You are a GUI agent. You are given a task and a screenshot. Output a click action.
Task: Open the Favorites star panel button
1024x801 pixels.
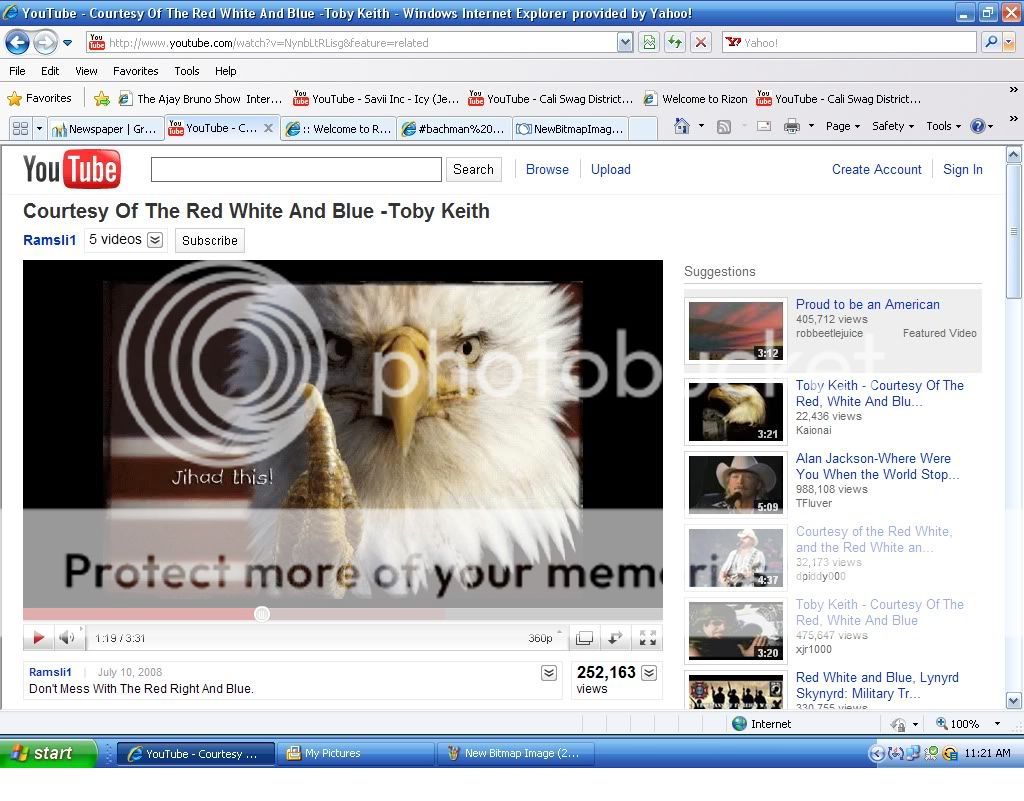(39, 99)
